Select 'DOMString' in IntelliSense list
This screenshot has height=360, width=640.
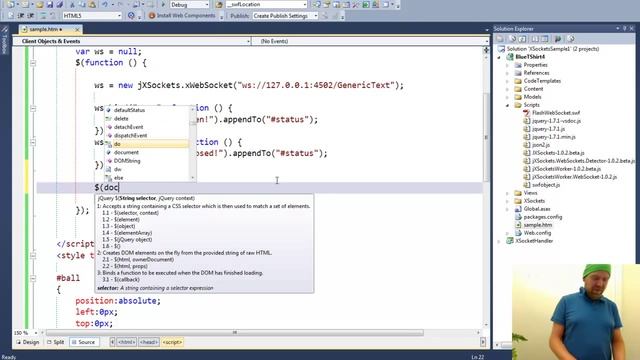[127, 161]
